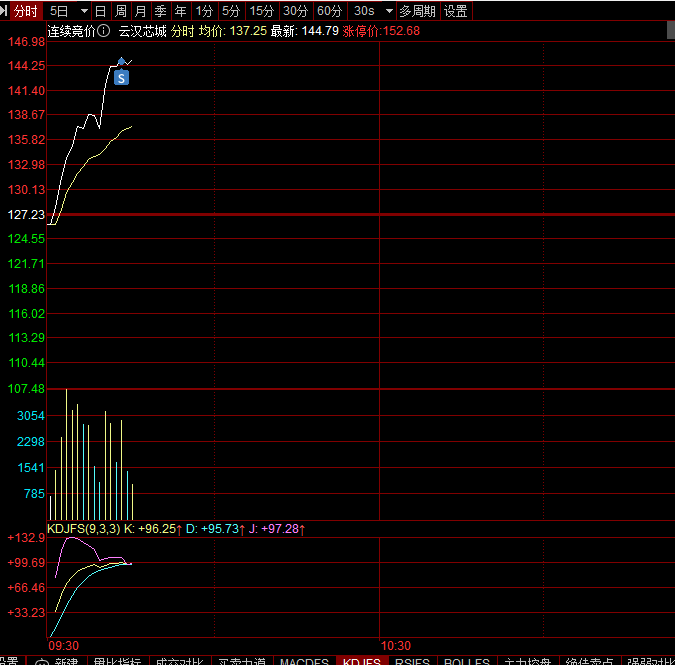Switch to the 主力控盘 indicator tab
This screenshot has width=675, height=665.
528,661
